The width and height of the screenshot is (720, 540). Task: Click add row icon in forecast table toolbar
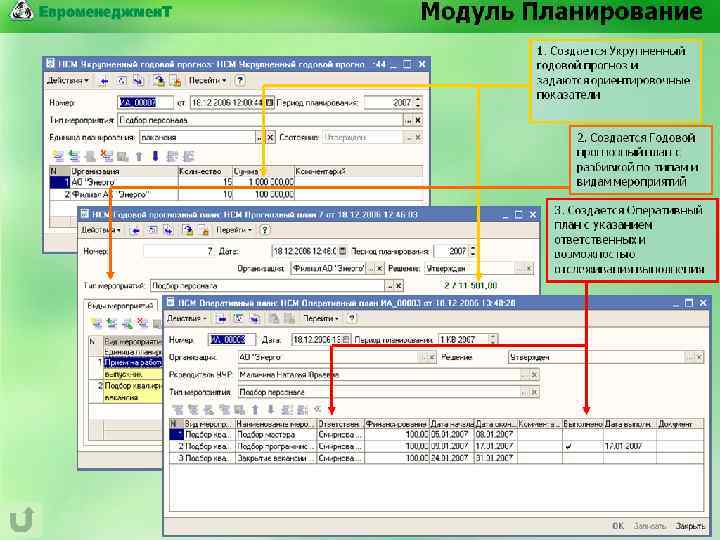57,156
